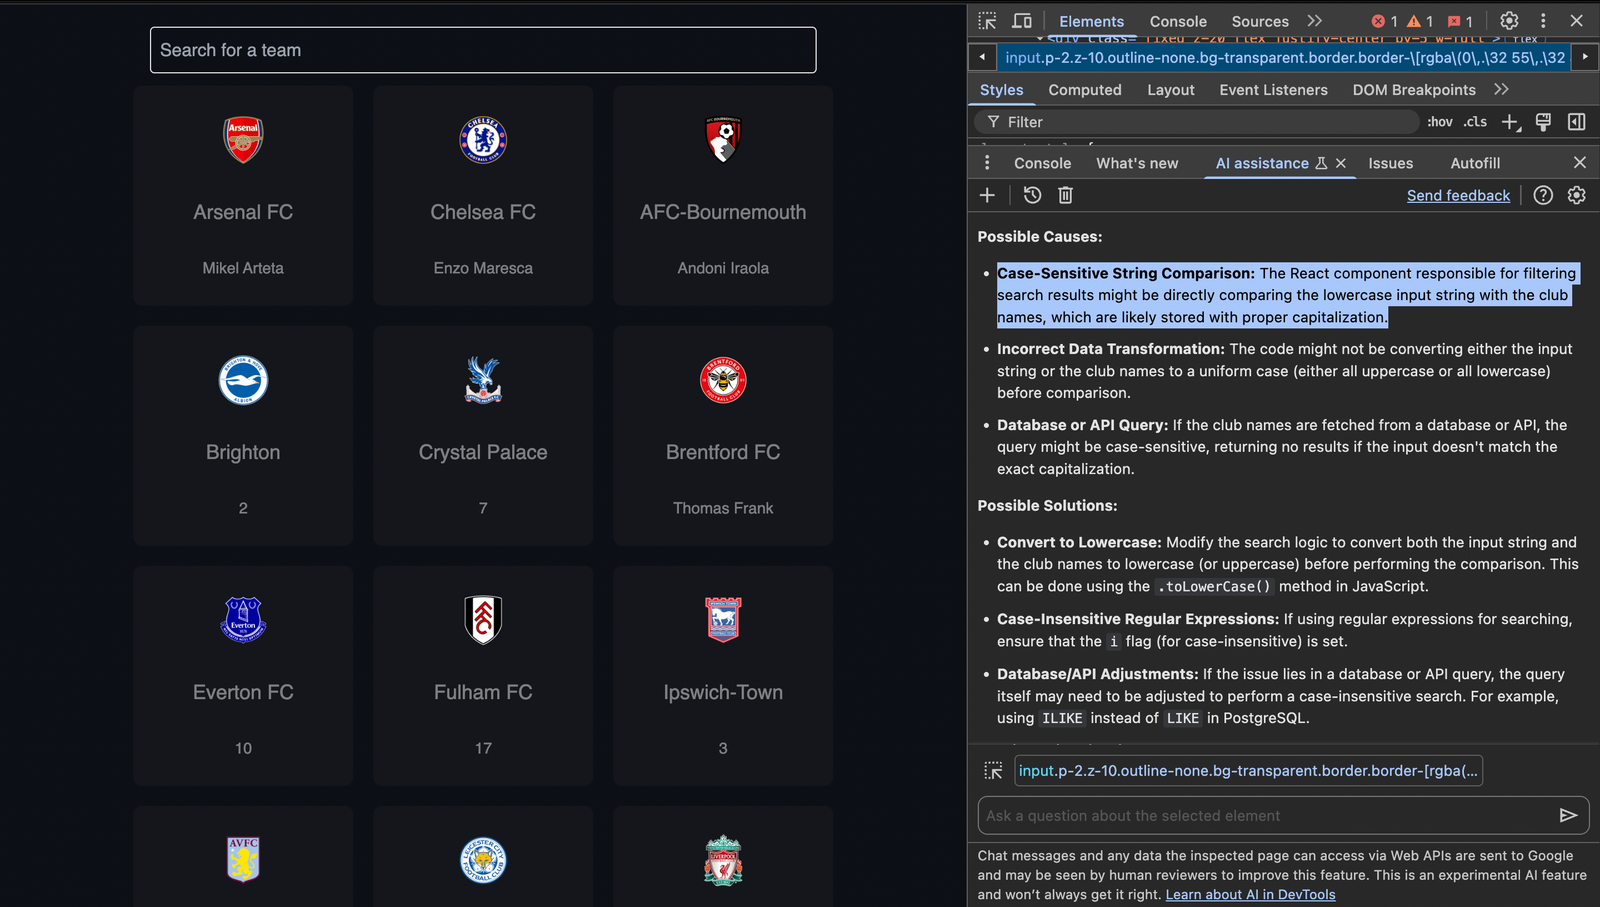Activate the inspect element selector icon
The height and width of the screenshot is (907, 1600).
(x=987, y=21)
